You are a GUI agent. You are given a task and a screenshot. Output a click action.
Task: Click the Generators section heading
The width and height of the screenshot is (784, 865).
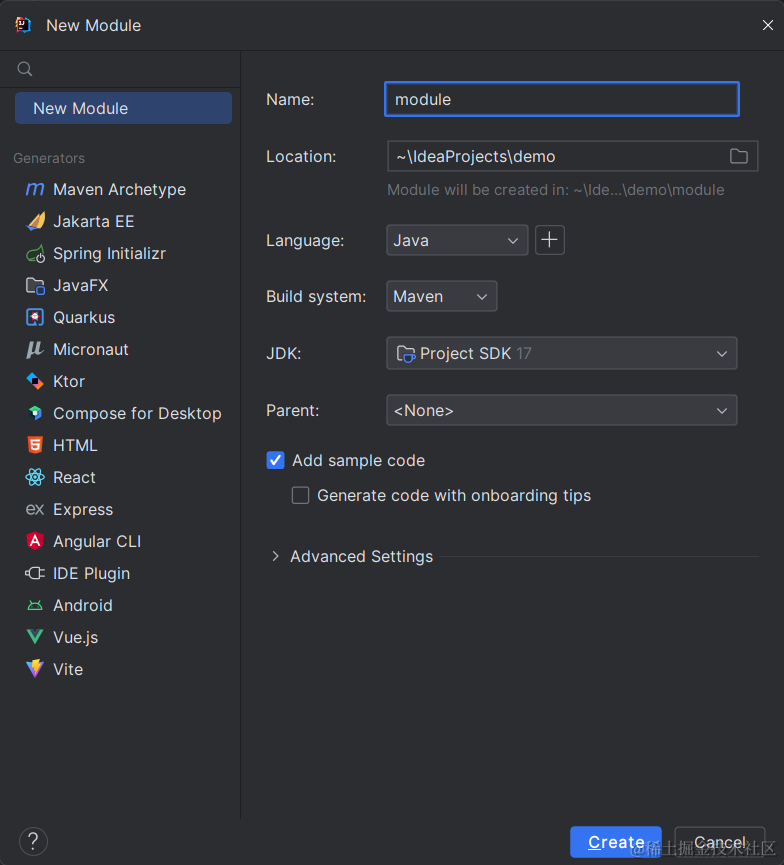[x=49, y=158]
